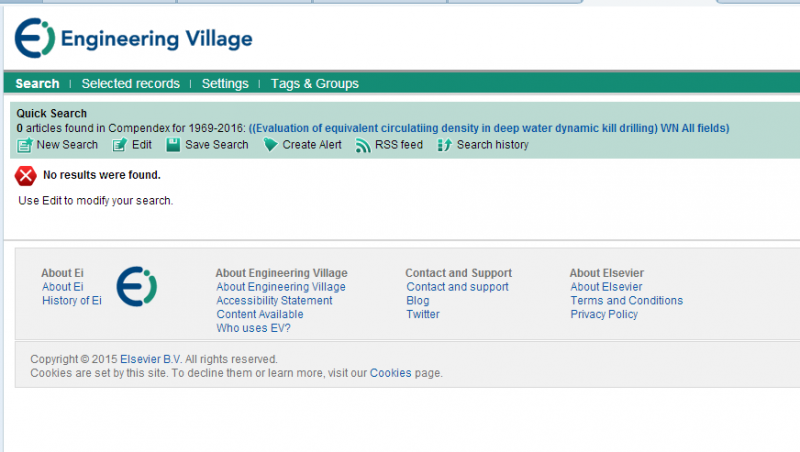This screenshot has height=452, width=800.
Task: Open the RSS feed link
Action: [x=399, y=145]
